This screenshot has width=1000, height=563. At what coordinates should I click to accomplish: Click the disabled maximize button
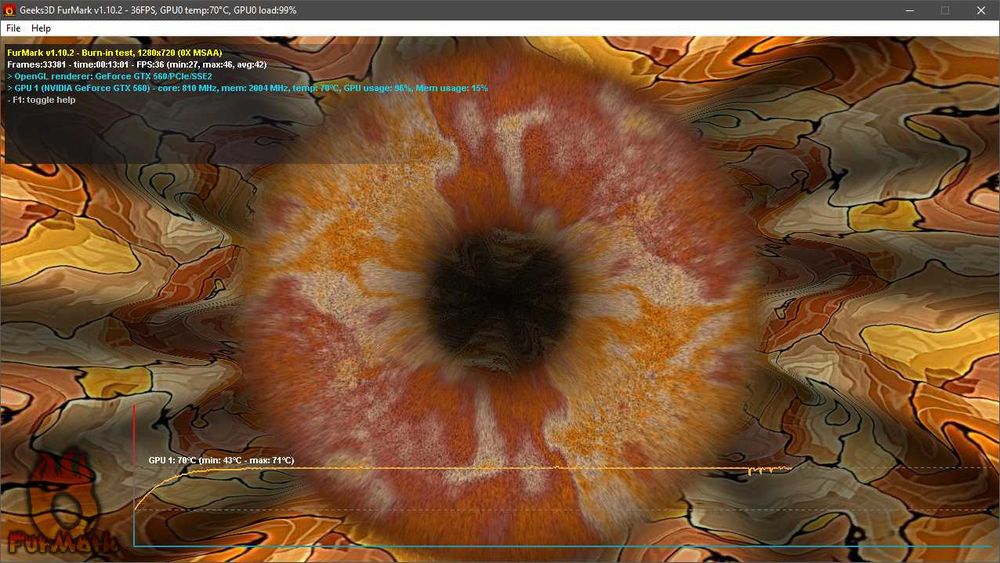click(x=945, y=10)
